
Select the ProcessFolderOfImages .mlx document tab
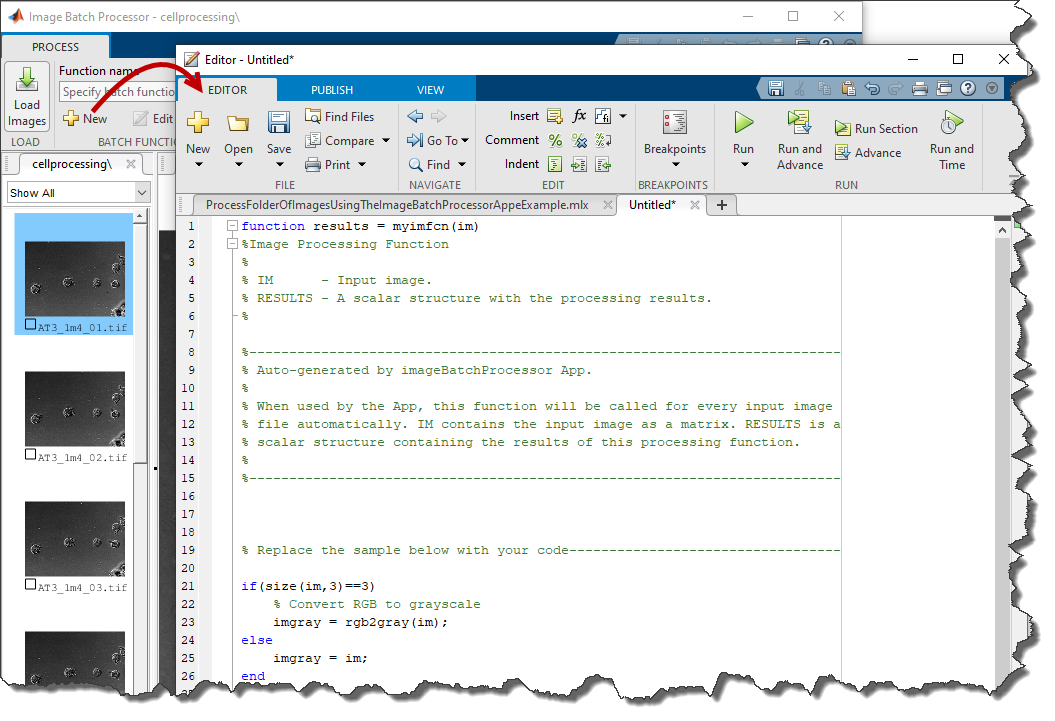pos(397,205)
